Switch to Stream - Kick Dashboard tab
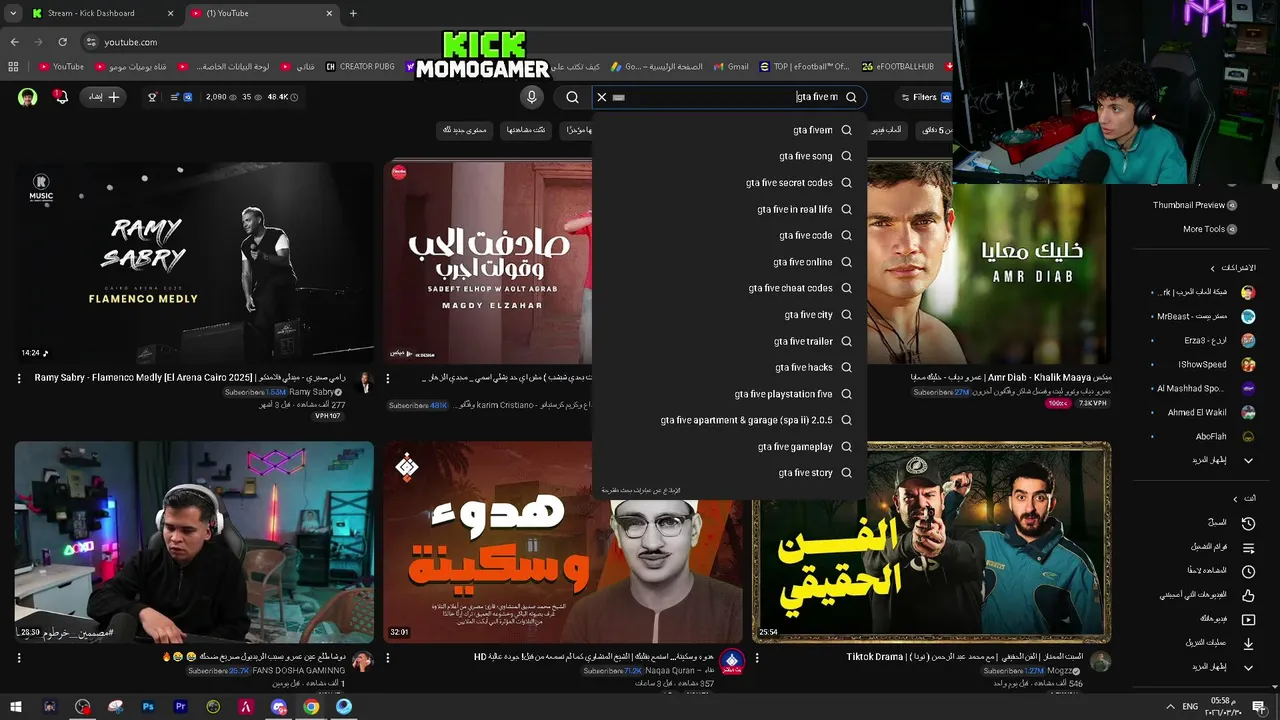 pyautogui.click(x=100, y=13)
